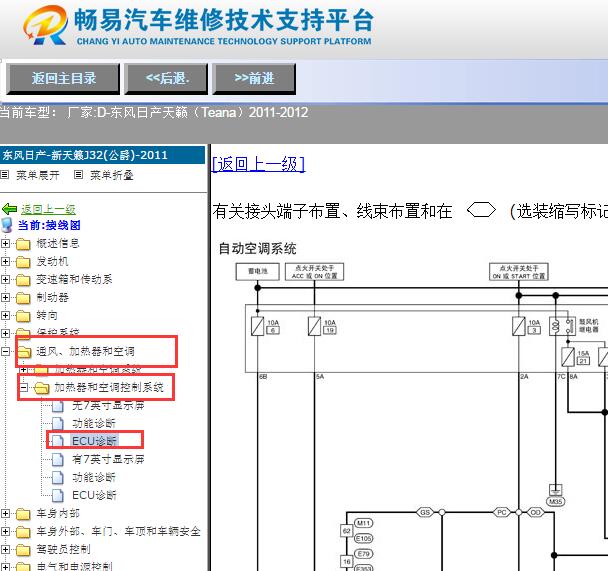Click the green 返回上一级 link in sidebar
Screen dimensions: 608x571
(x=48, y=209)
